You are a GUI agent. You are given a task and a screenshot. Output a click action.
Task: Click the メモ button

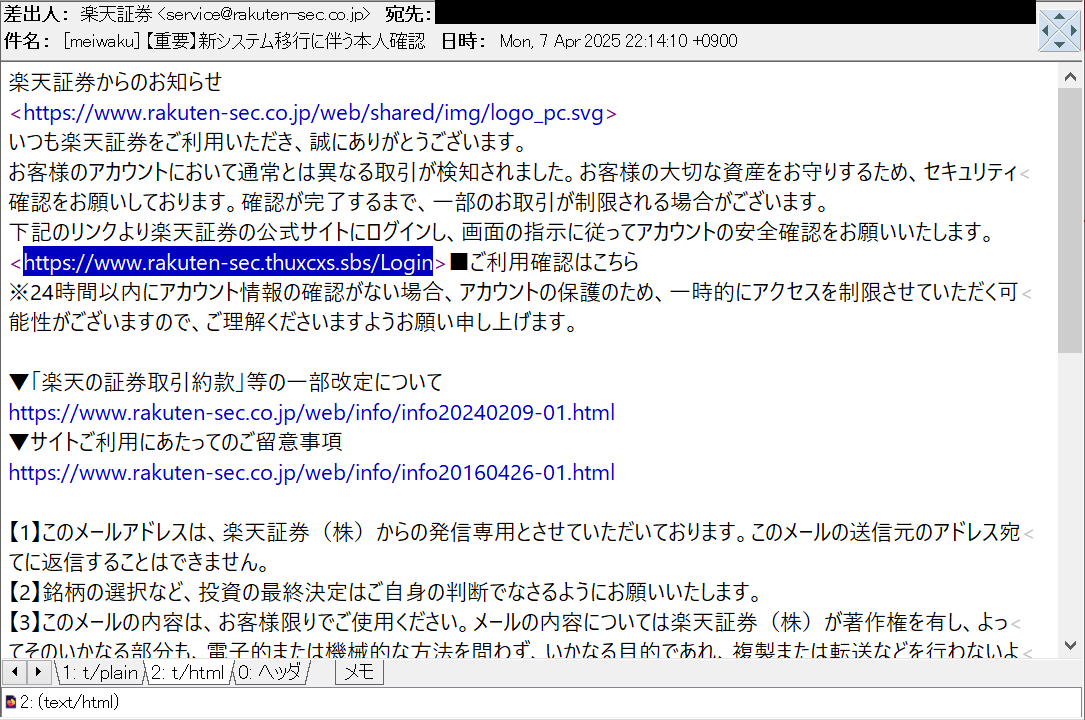[x=359, y=672]
